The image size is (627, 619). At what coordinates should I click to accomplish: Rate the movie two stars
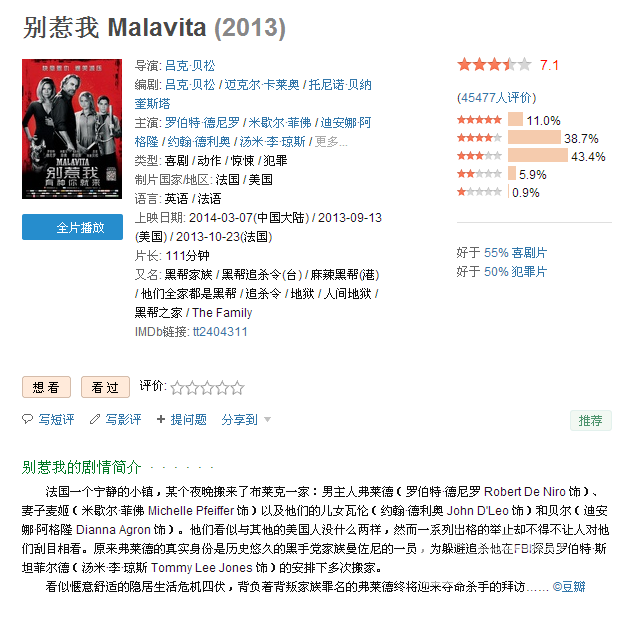click(x=192, y=388)
